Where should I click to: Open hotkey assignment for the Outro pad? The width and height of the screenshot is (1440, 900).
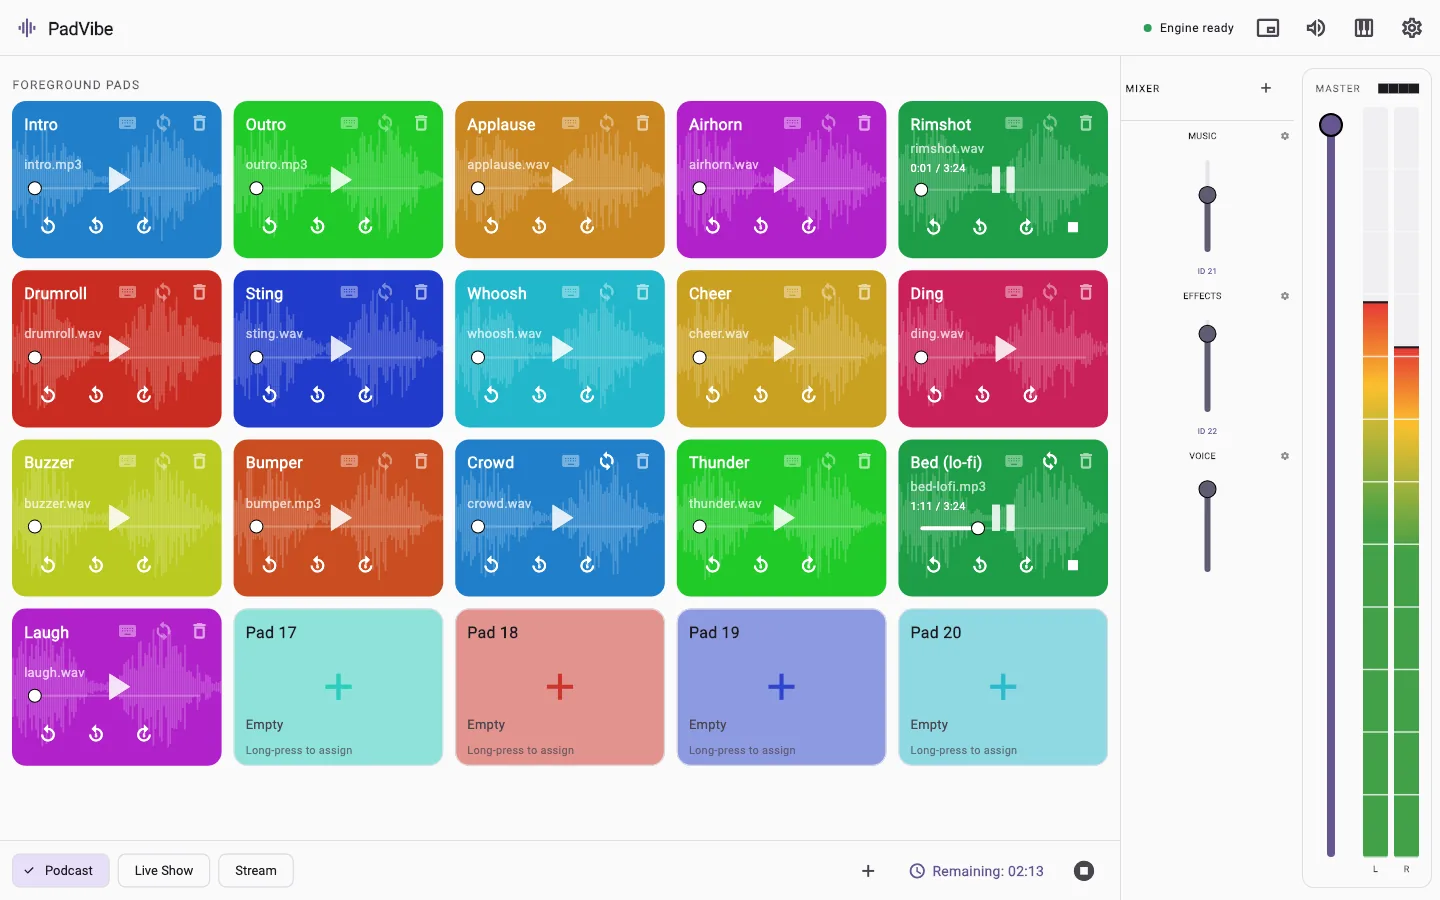(x=349, y=123)
